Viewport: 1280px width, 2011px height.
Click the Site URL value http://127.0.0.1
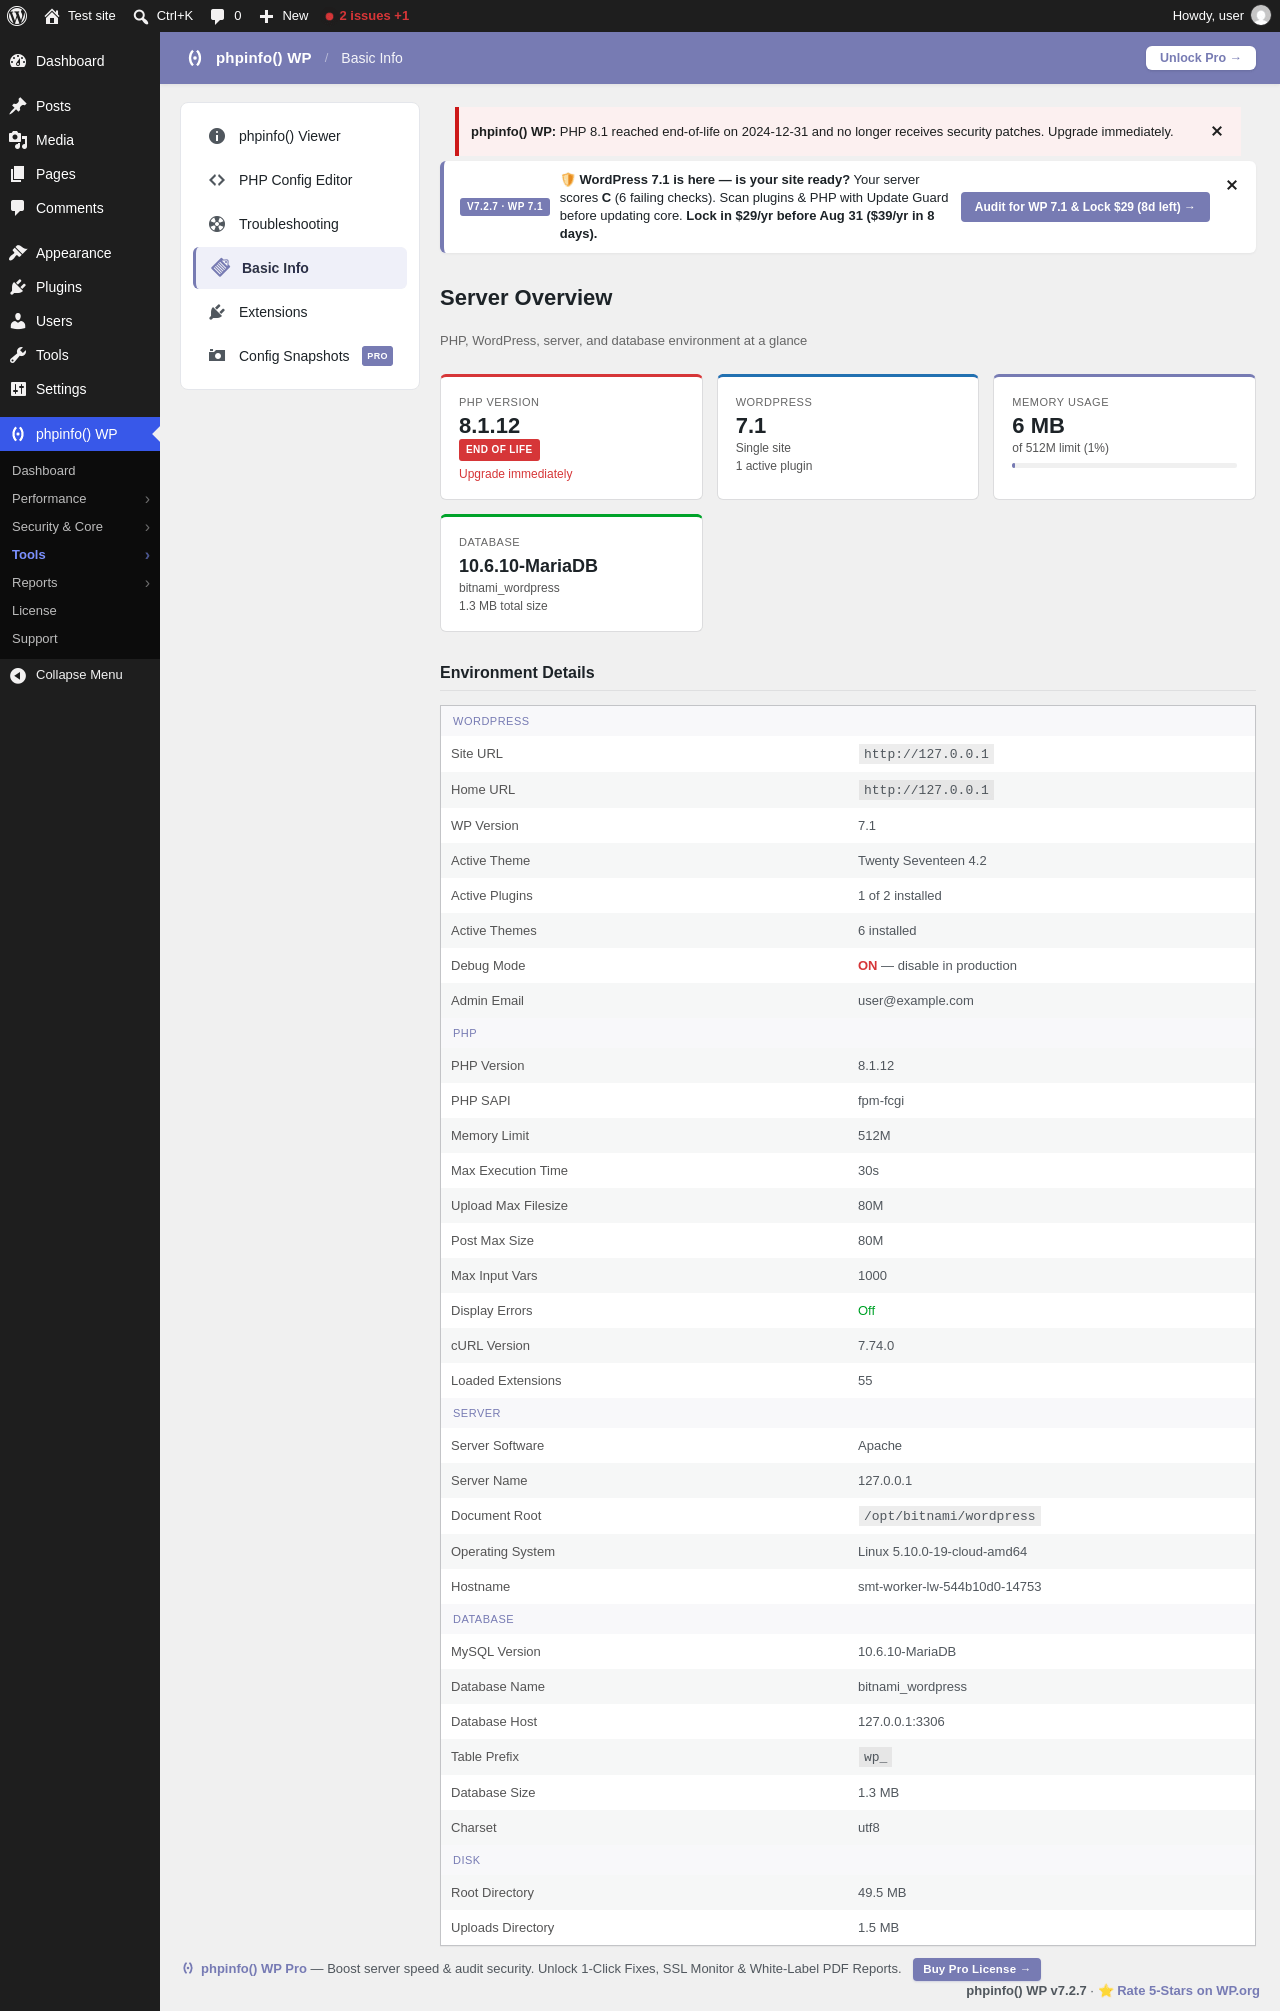926,754
